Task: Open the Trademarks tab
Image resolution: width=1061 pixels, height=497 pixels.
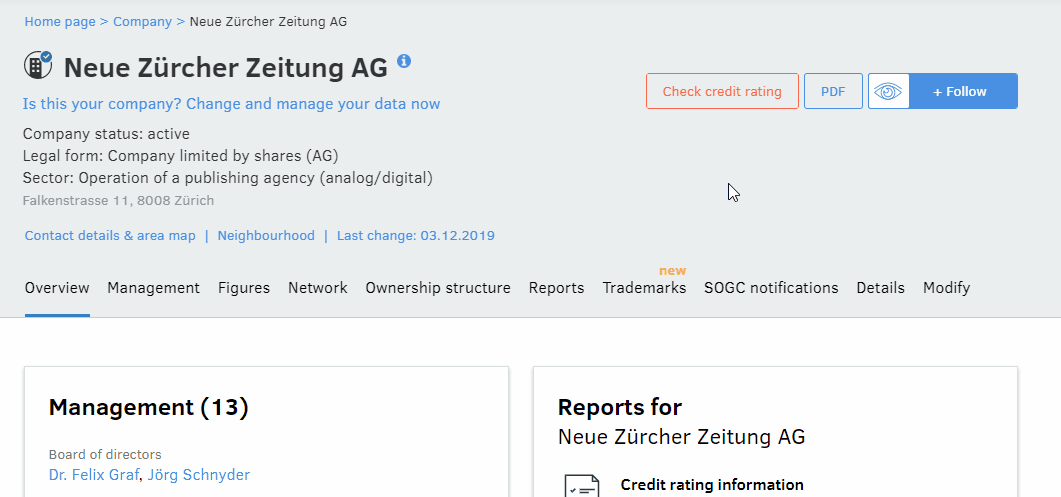Action: pyautogui.click(x=644, y=288)
